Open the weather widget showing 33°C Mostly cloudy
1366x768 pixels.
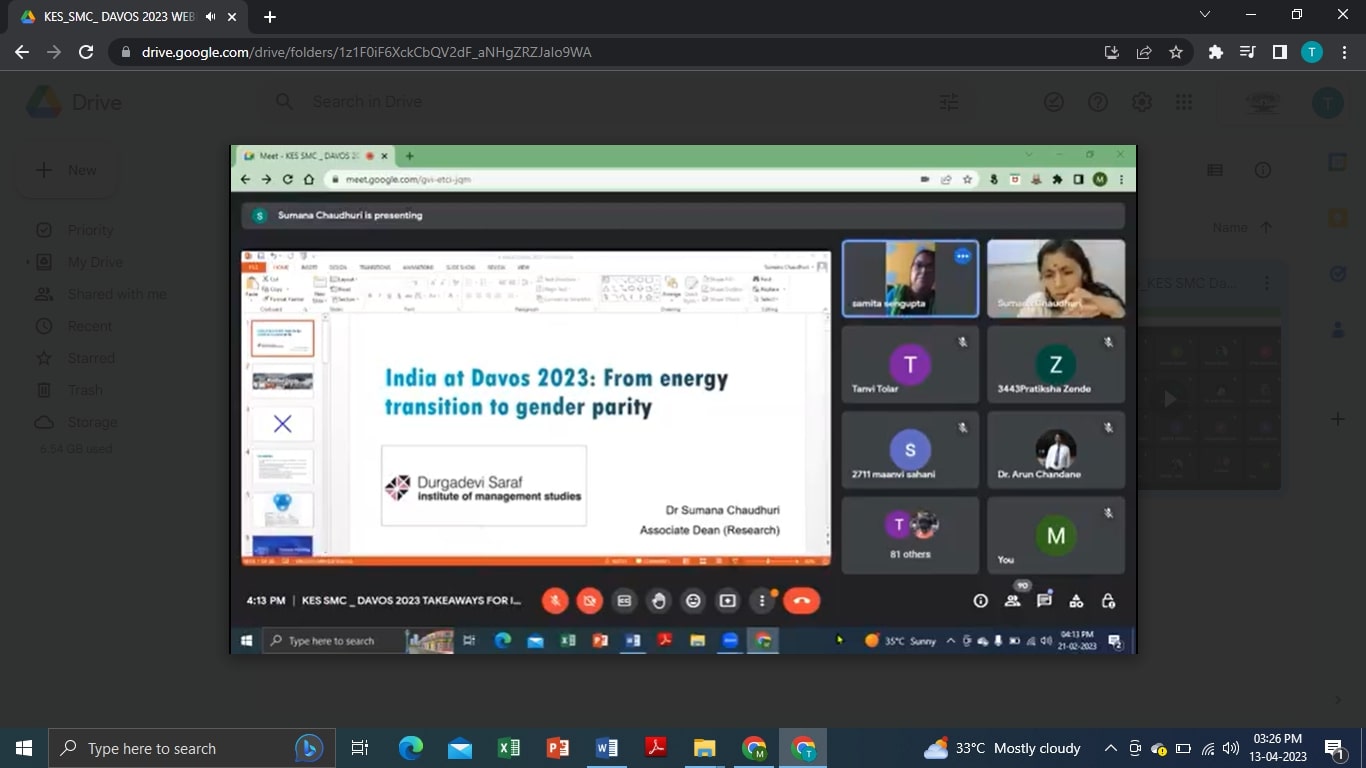pyautogui.click(x=1003, y=748)
